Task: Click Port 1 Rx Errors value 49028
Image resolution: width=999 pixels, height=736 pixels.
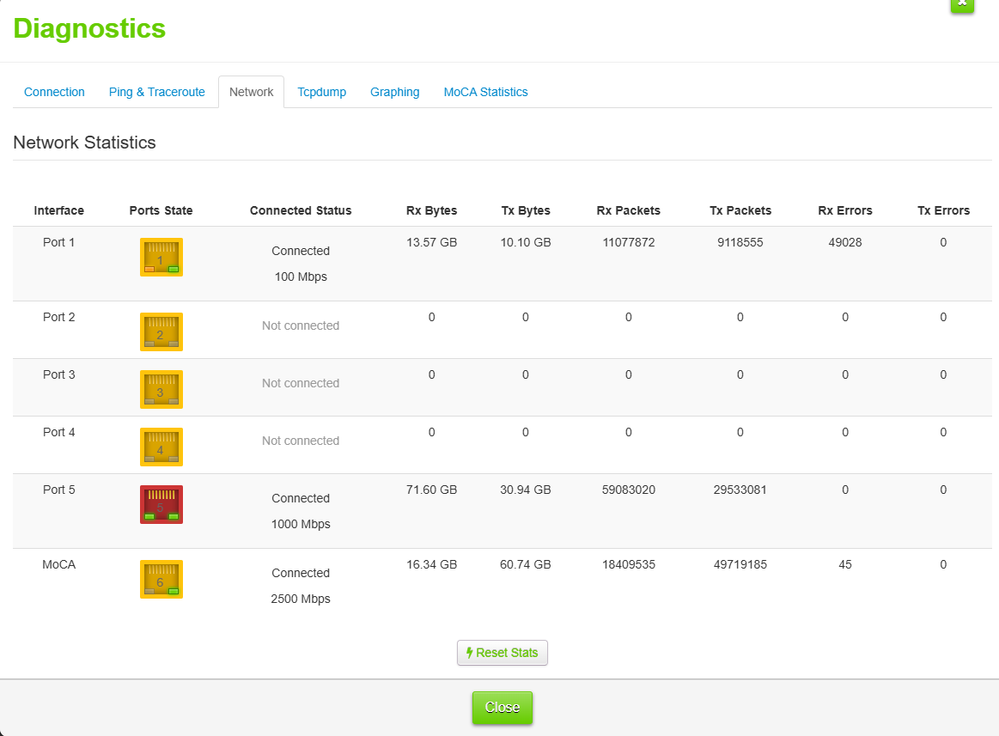Action: click(845, 243)
